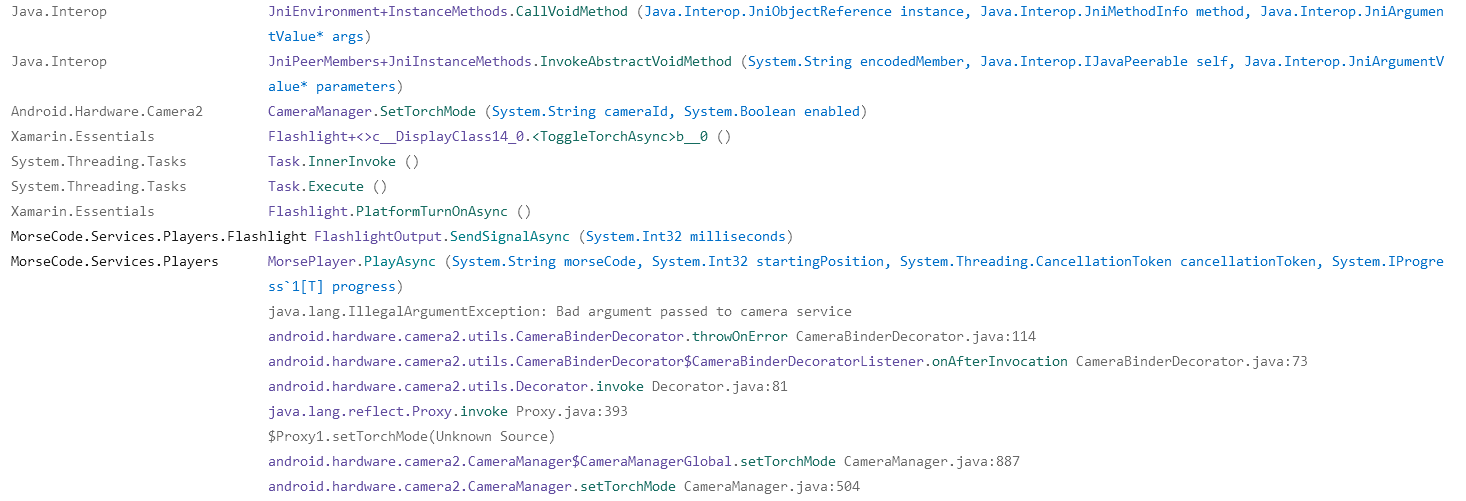Click the java.lang.reflect.Proxy.invoke line
The image size is (1466, 501).
[447, 411]
